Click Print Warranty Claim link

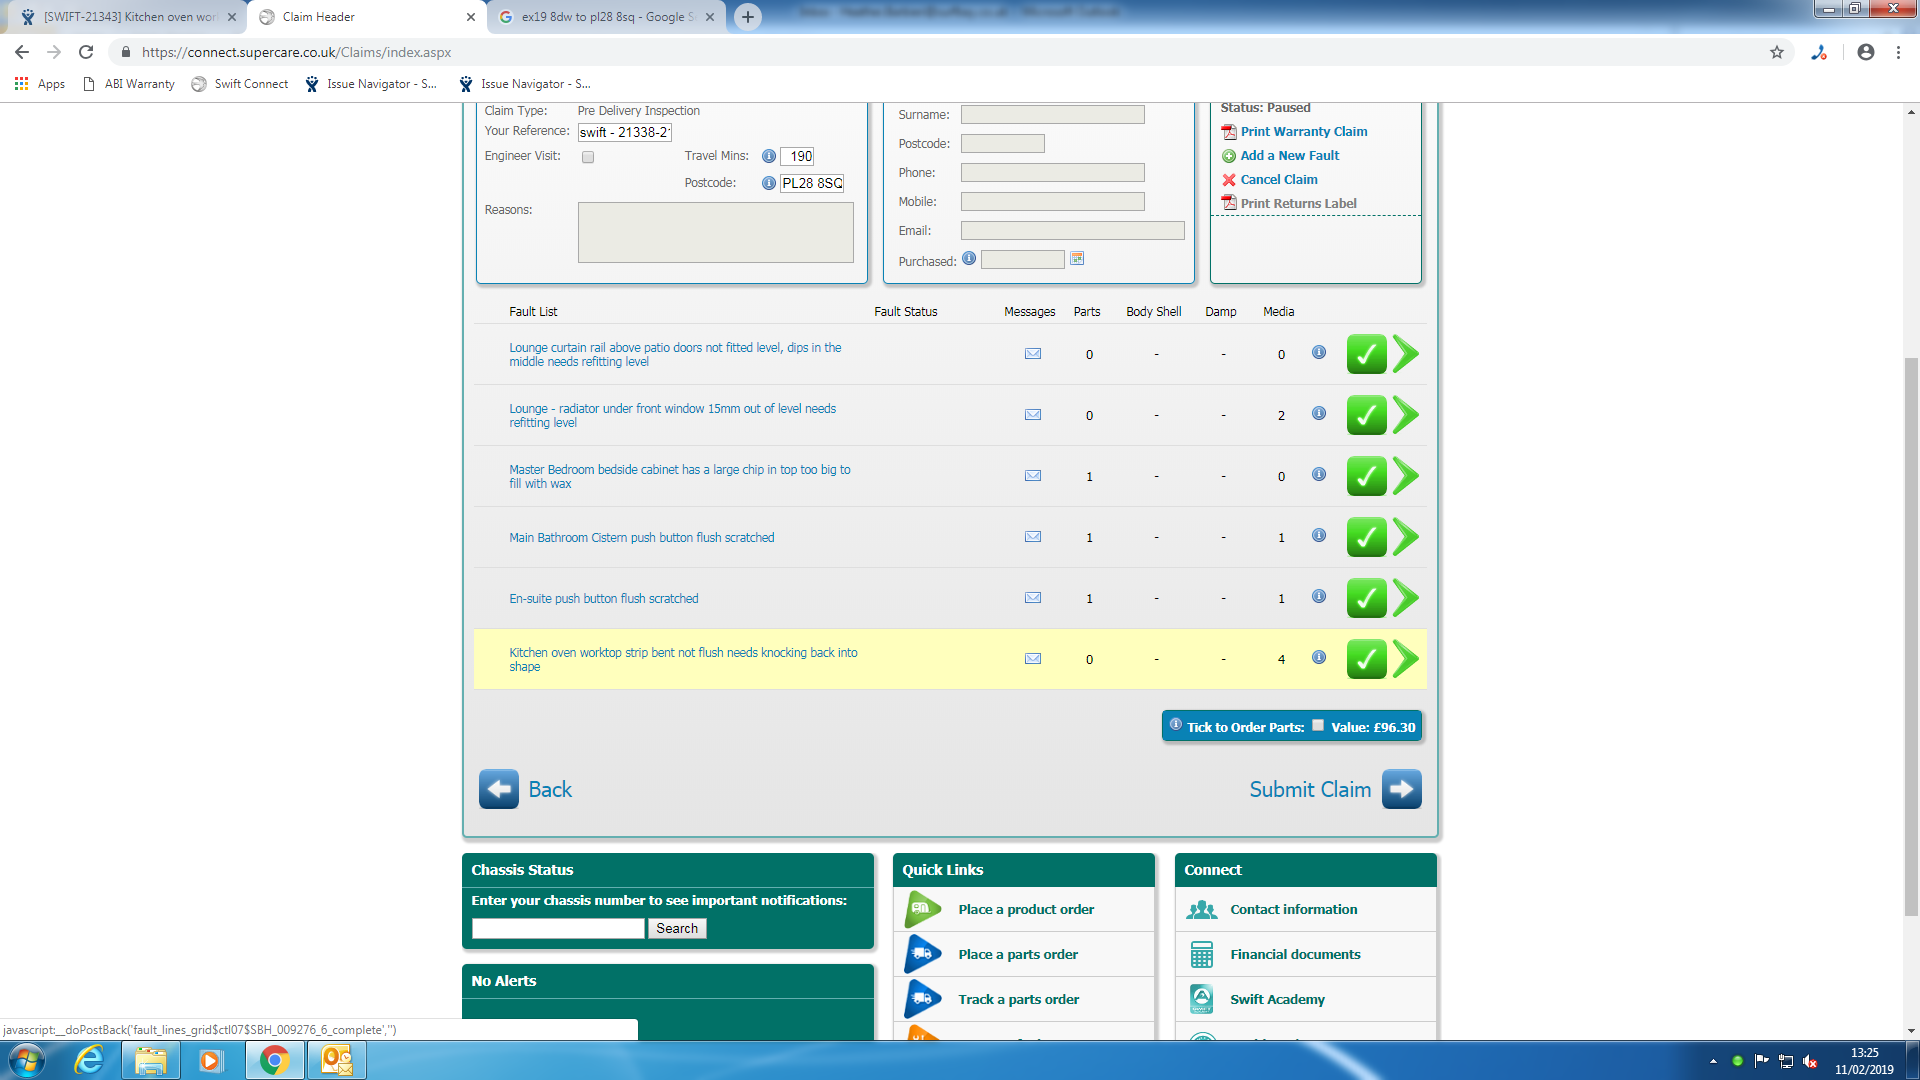(x=1303, y=132)
